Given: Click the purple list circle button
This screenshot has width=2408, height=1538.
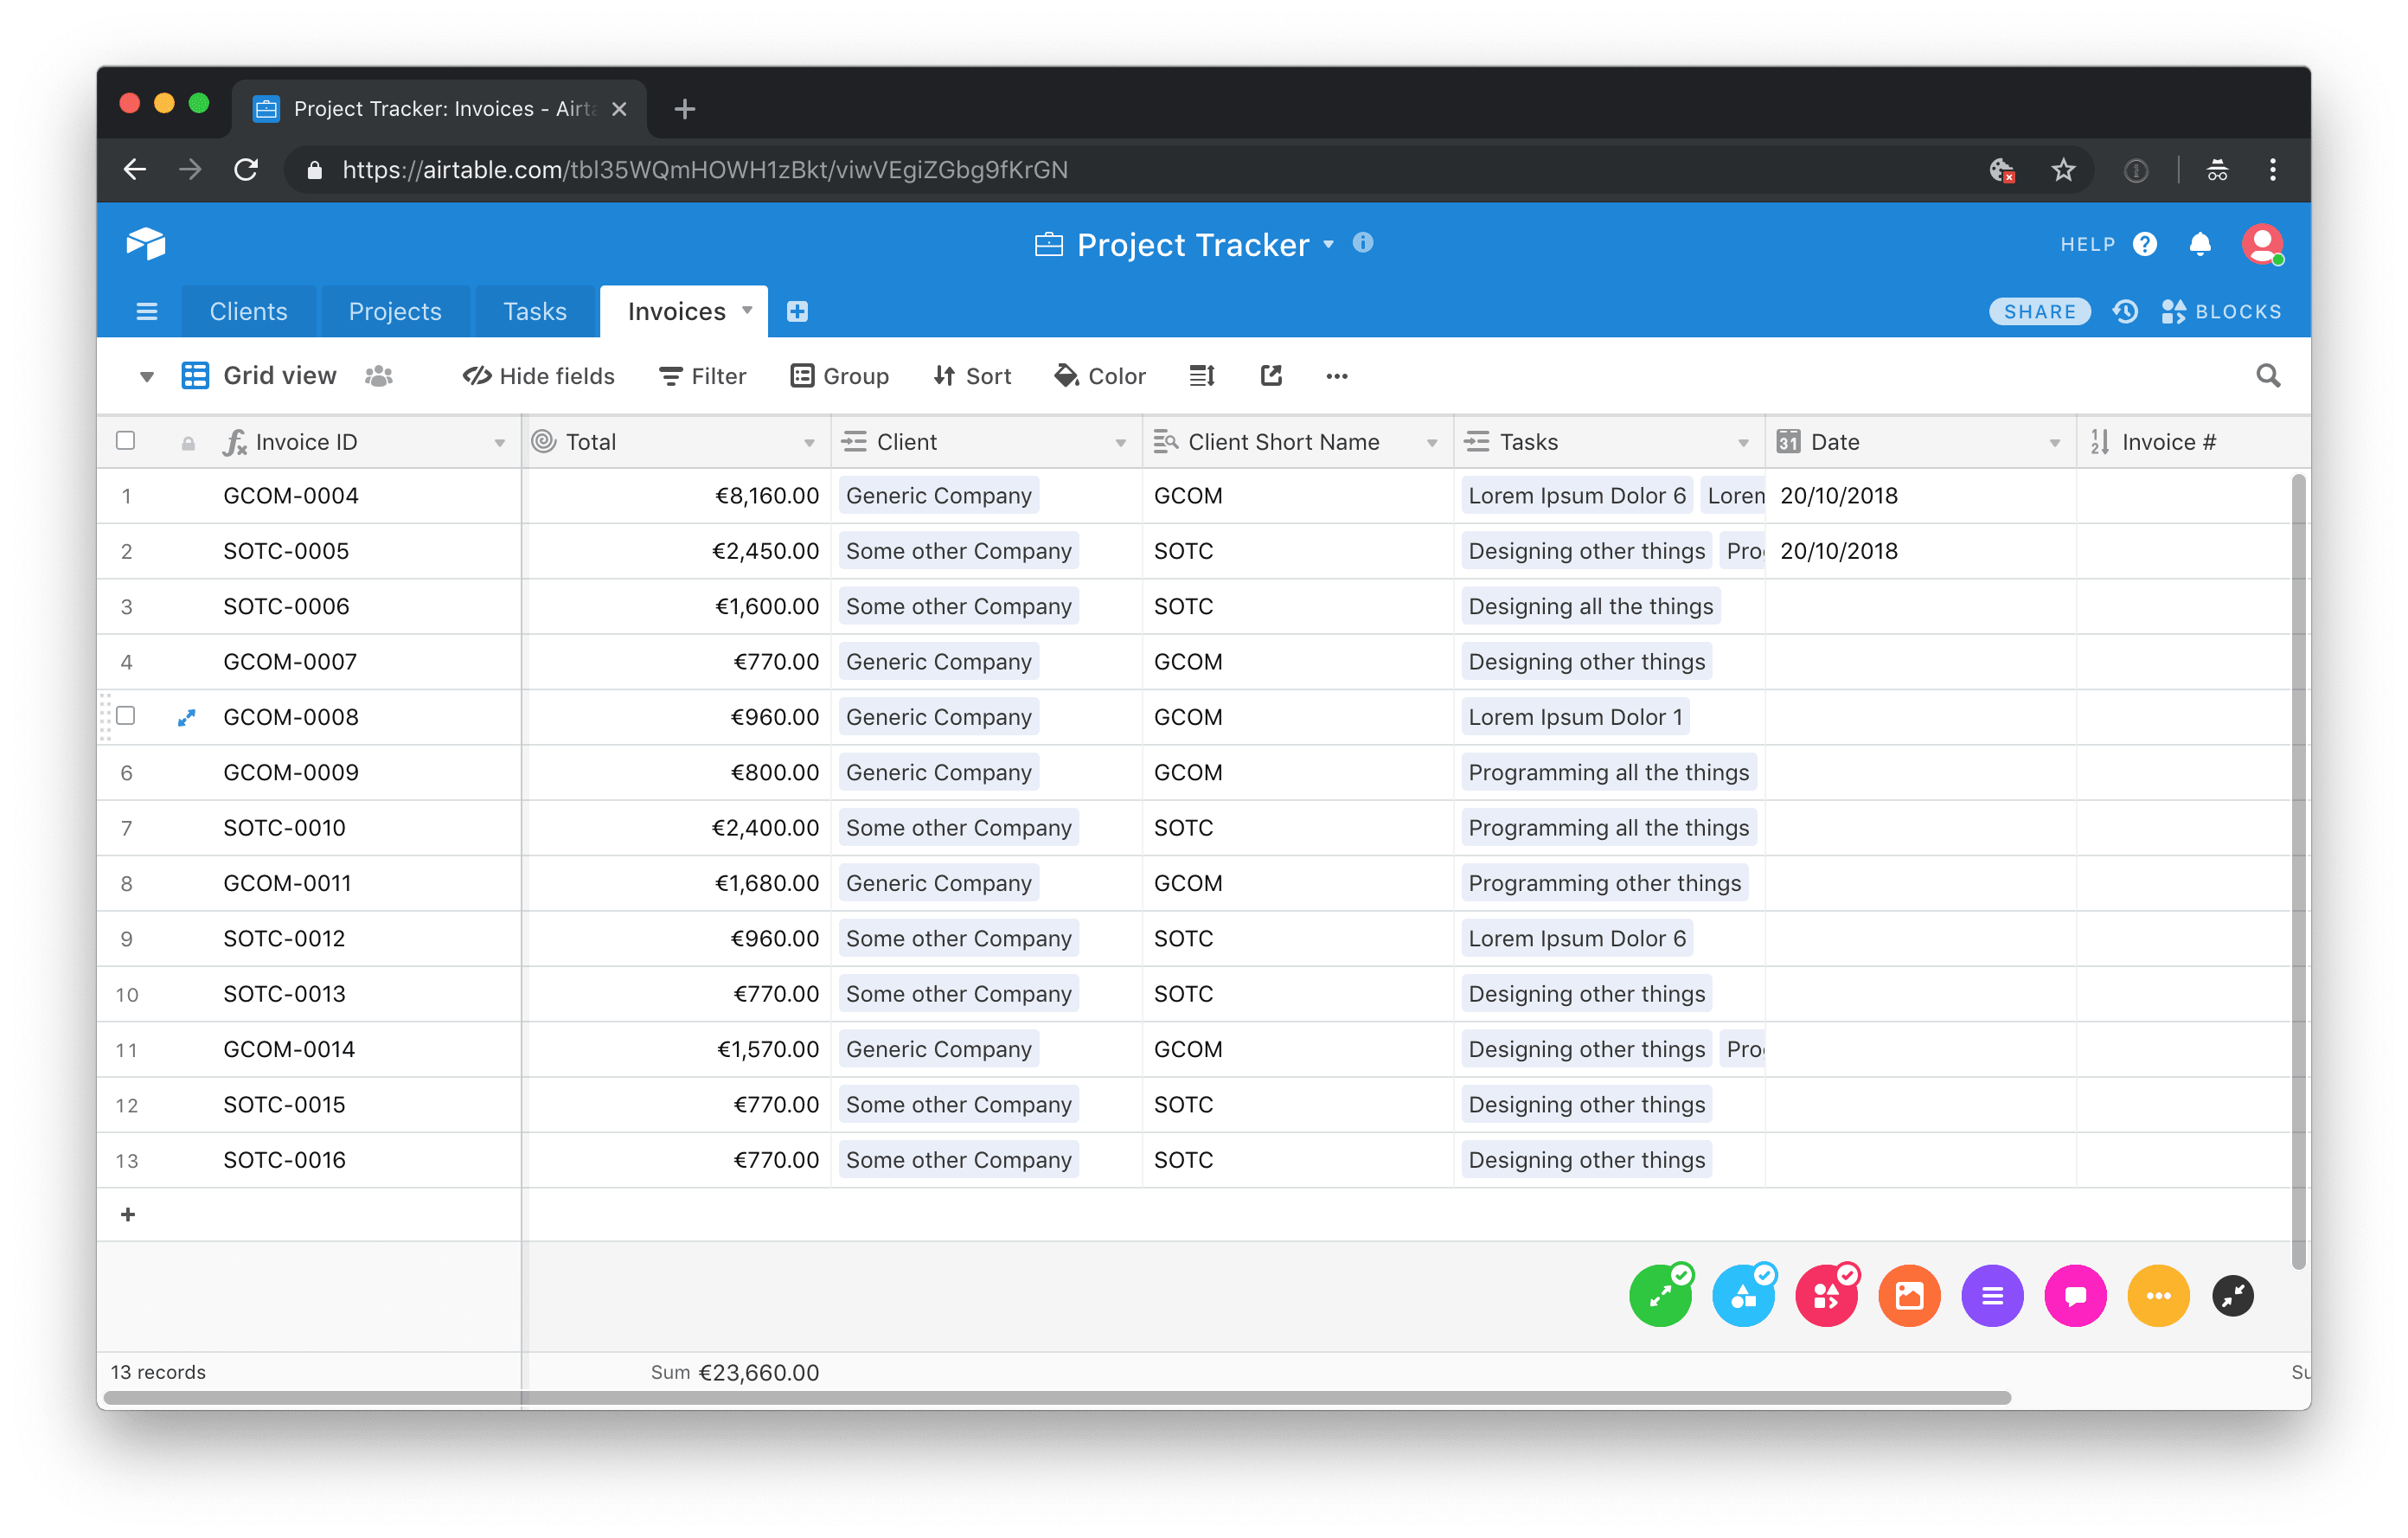Looking at the screenshot, I should pos(1992,1296).
